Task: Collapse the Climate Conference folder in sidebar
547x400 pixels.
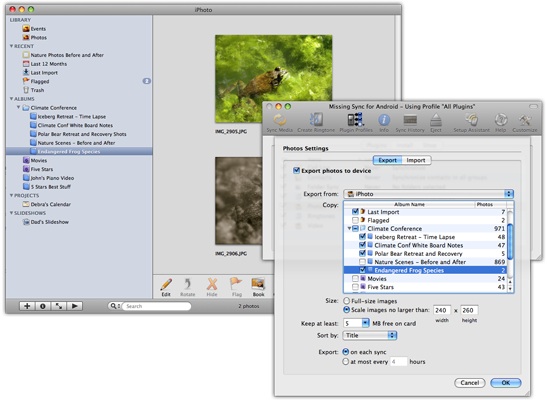Action: (18, 107)
